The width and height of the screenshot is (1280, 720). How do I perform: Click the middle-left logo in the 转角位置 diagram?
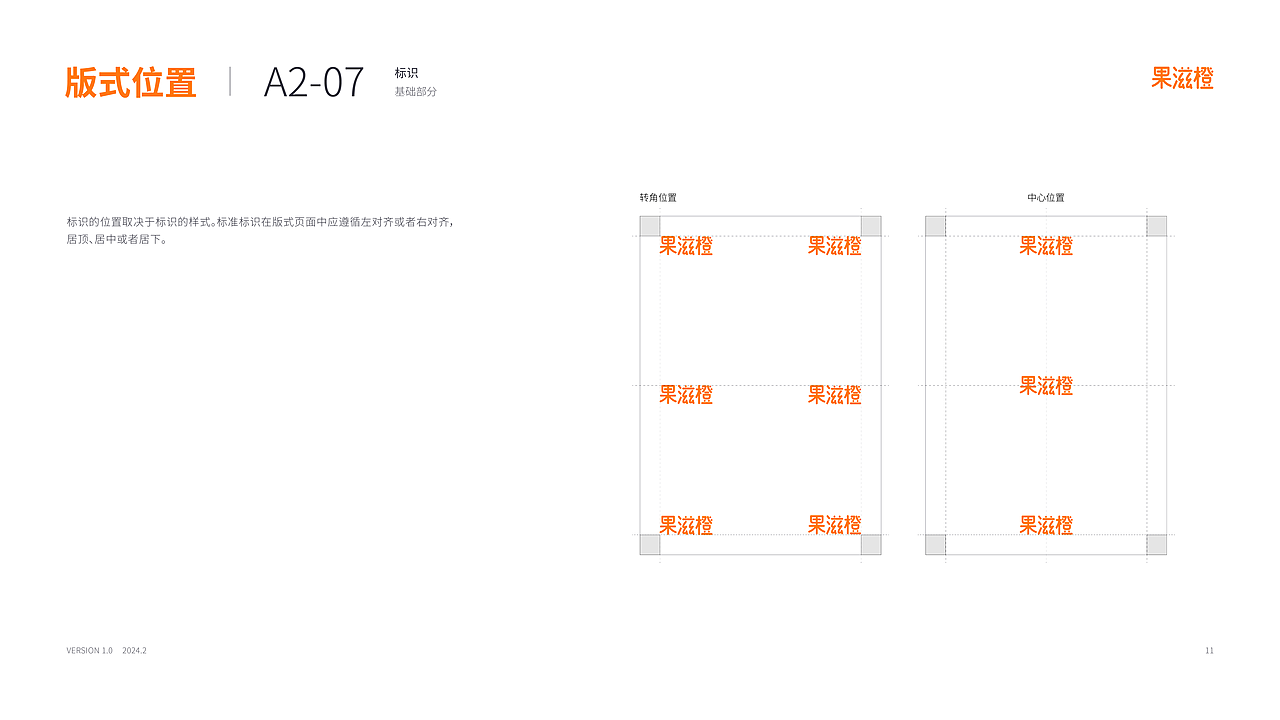(x=686, y=395)
